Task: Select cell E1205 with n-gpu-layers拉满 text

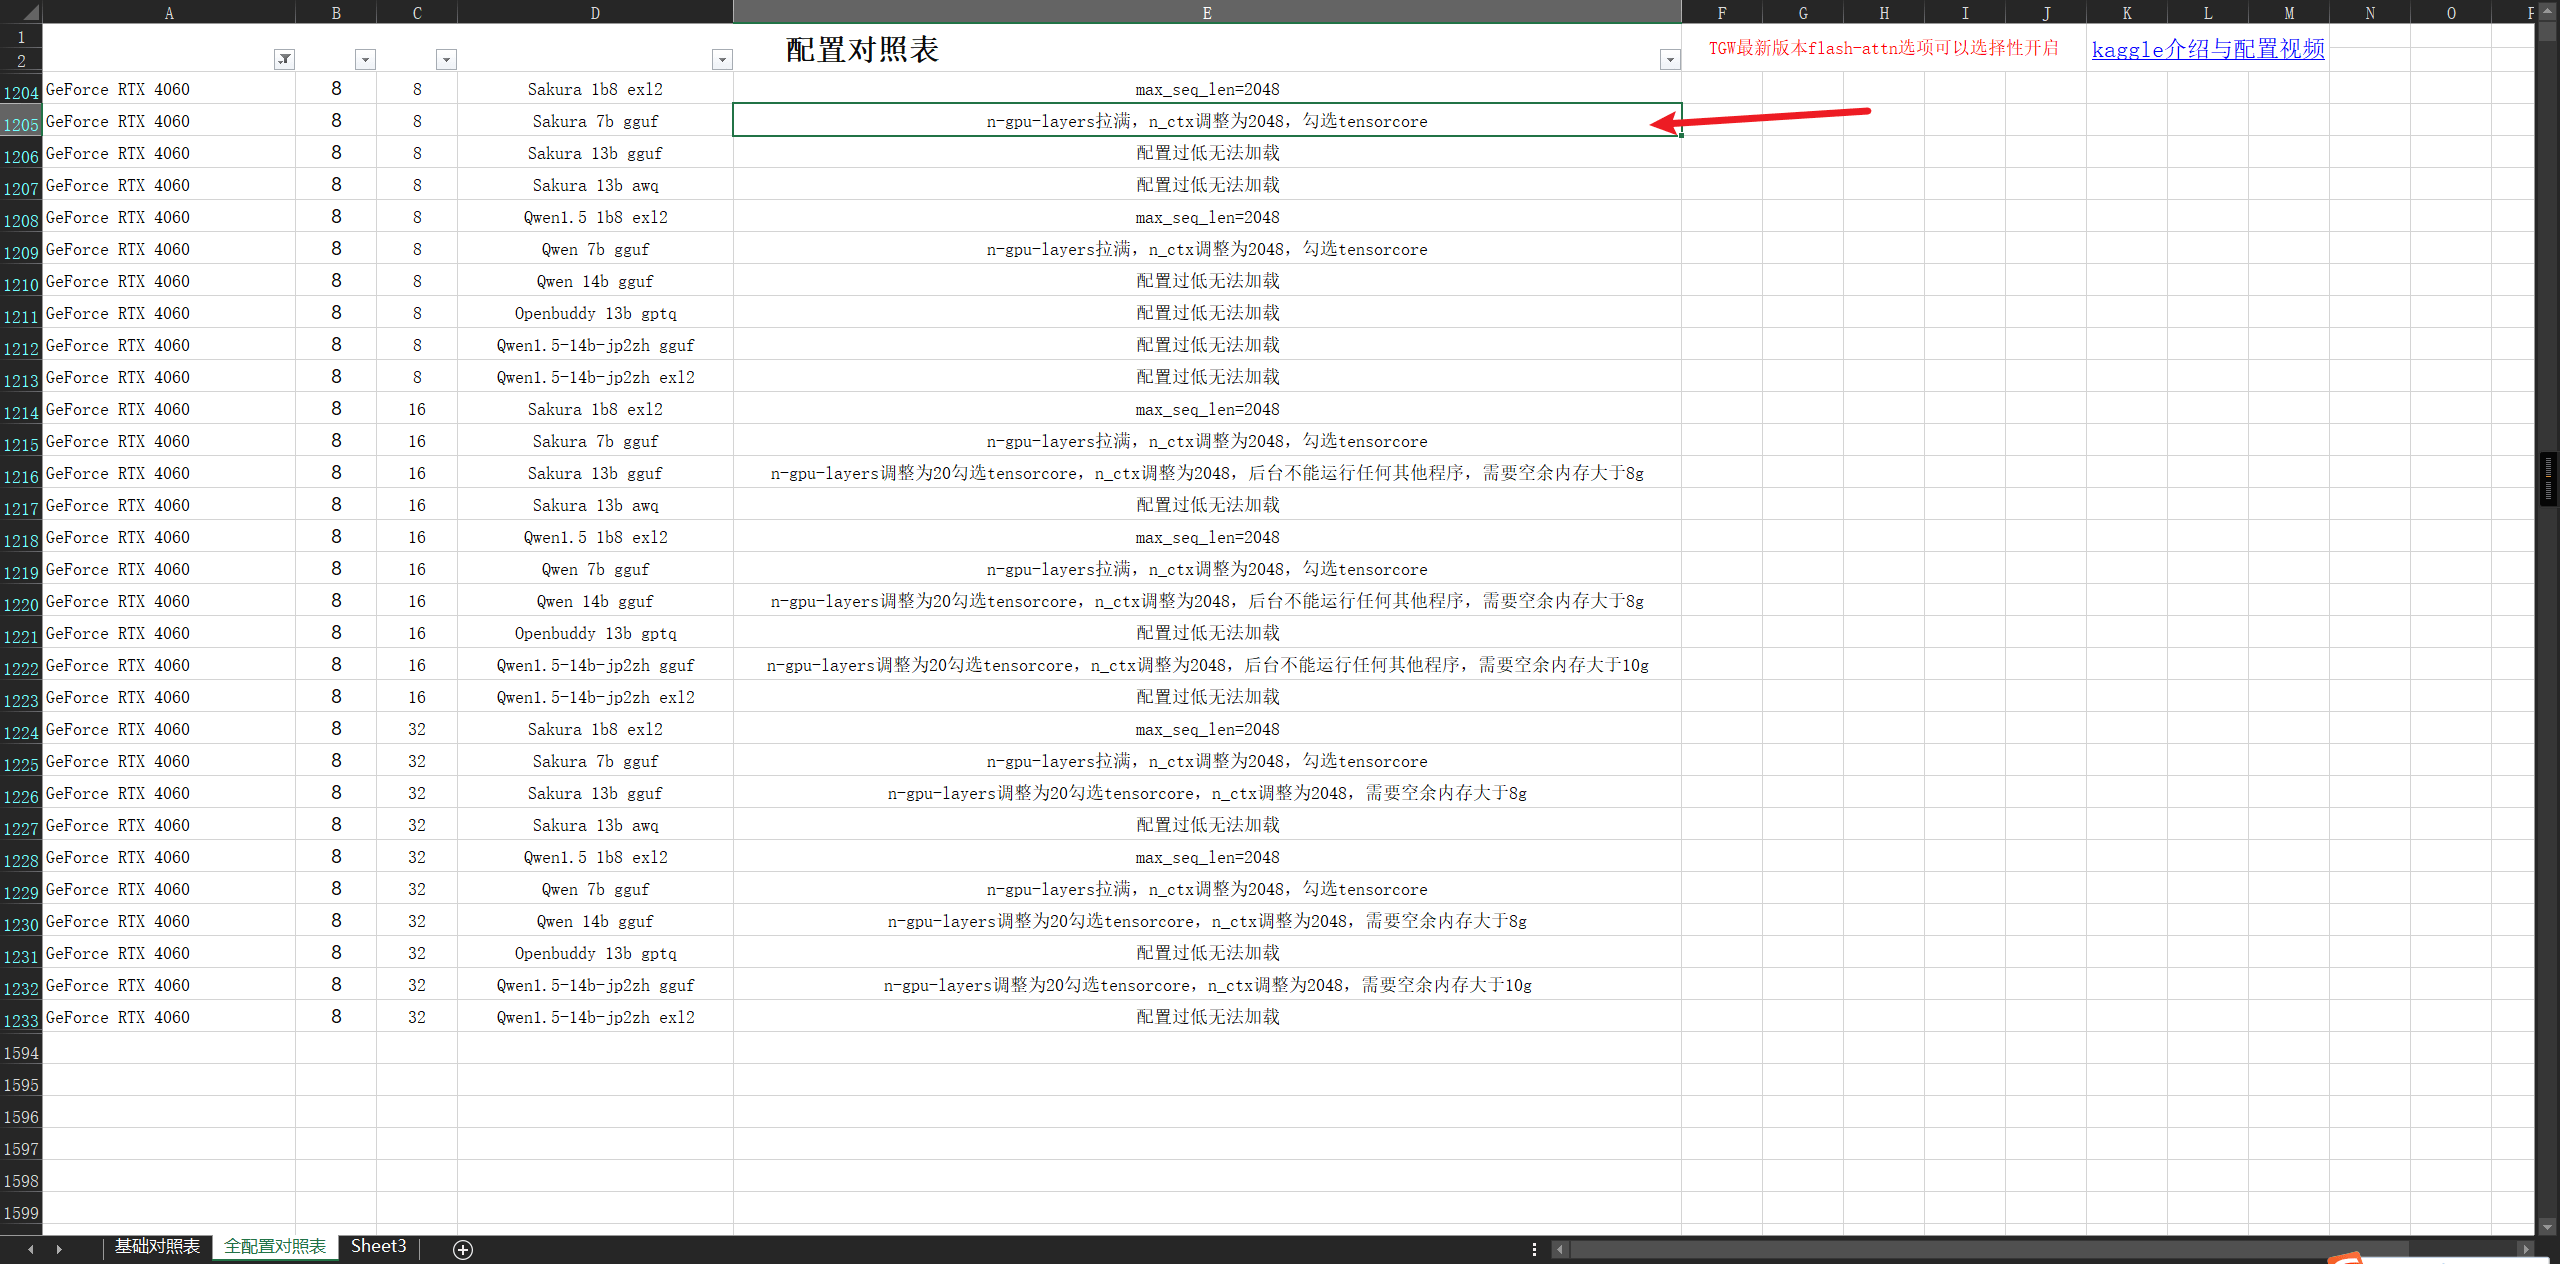Action: (x=1207, y=120)
